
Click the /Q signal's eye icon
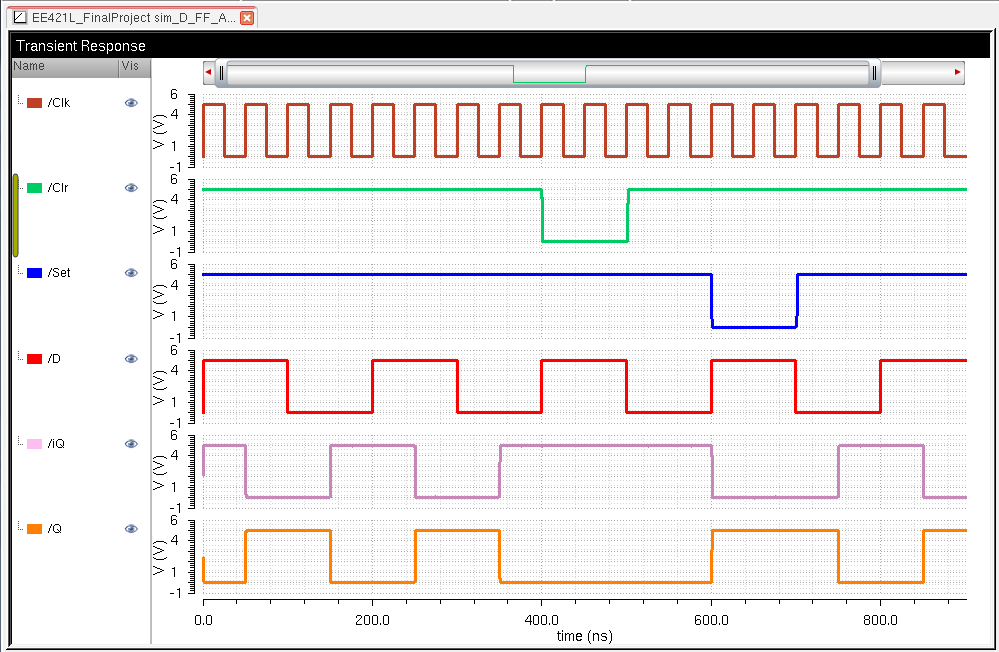click(131, 529)
